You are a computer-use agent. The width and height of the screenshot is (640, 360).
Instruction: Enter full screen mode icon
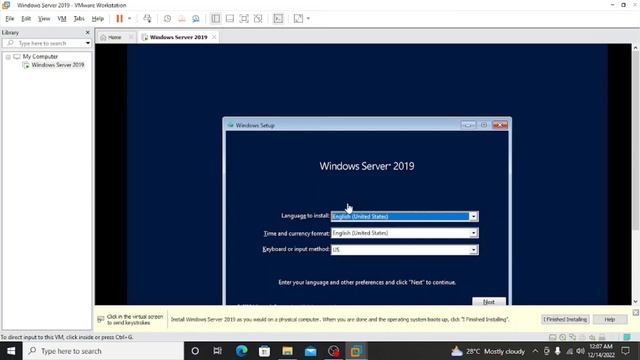(244, 18)
